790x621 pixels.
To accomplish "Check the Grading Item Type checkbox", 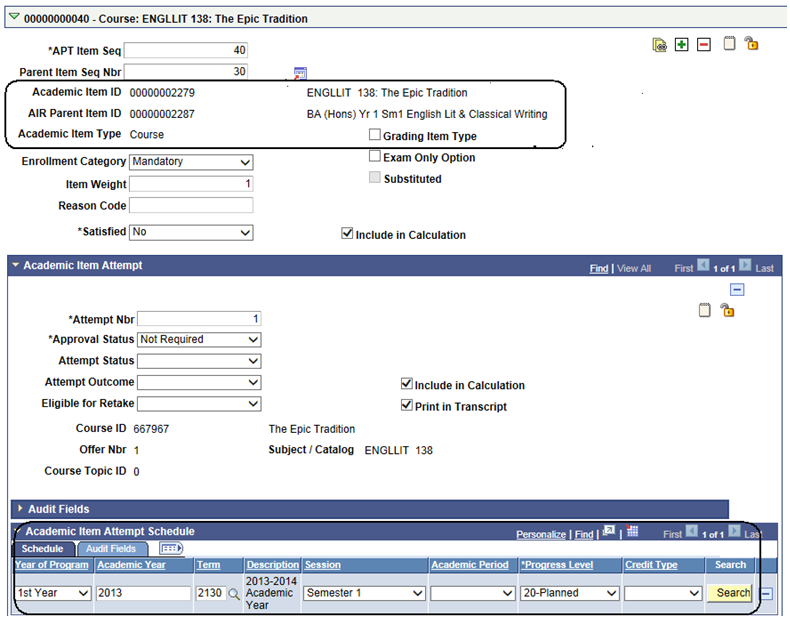I will (375, 134).
